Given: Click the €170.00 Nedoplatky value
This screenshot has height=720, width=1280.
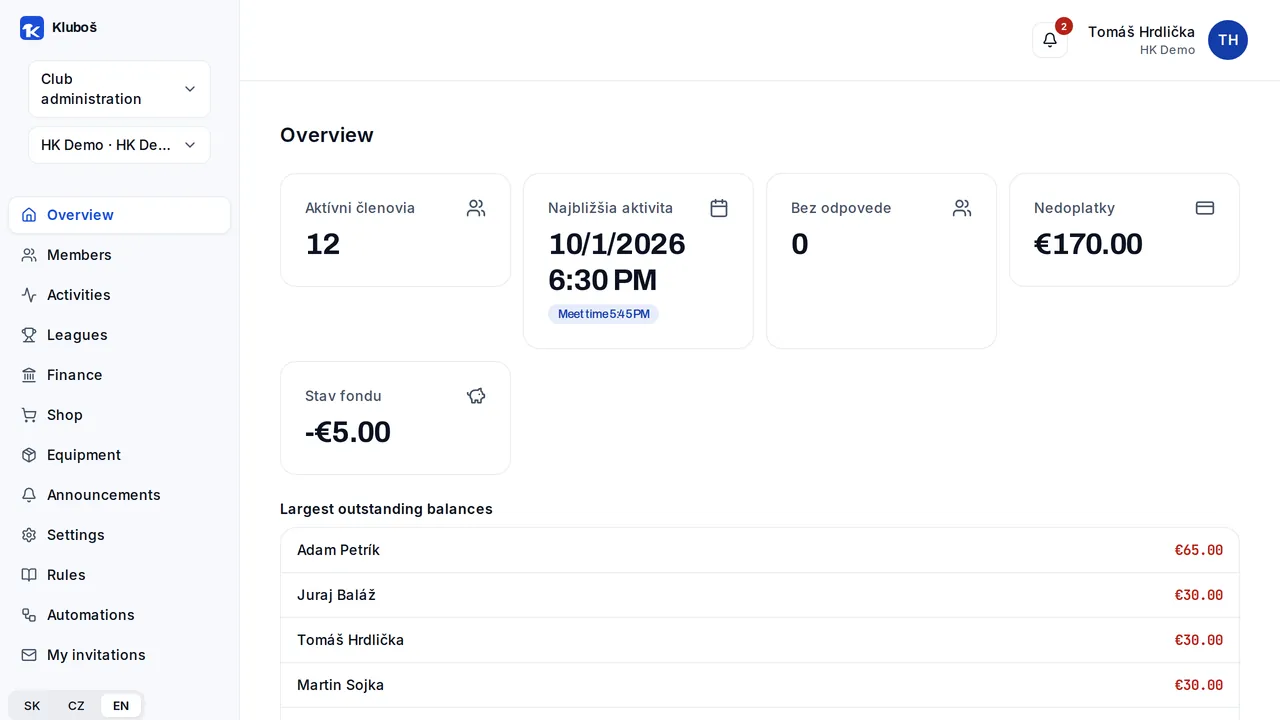Looking at the screenshot, I should 1088,244.
